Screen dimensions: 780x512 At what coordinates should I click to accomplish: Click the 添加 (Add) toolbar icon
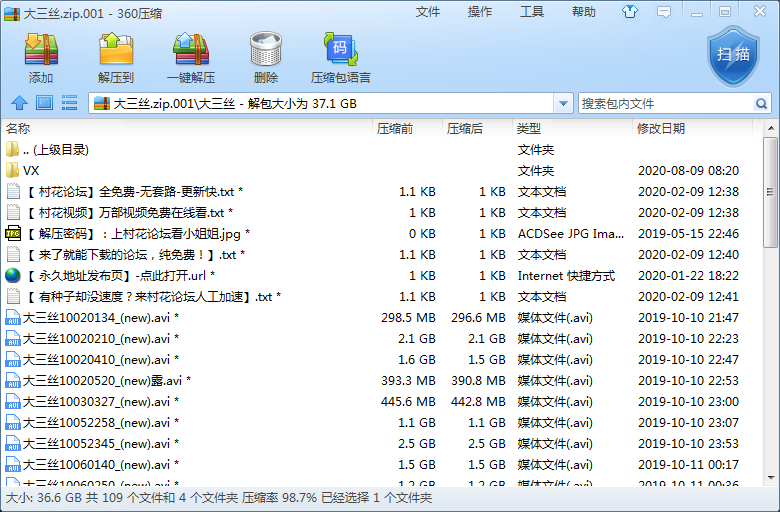pyautogui.click(x=41, y=56)
